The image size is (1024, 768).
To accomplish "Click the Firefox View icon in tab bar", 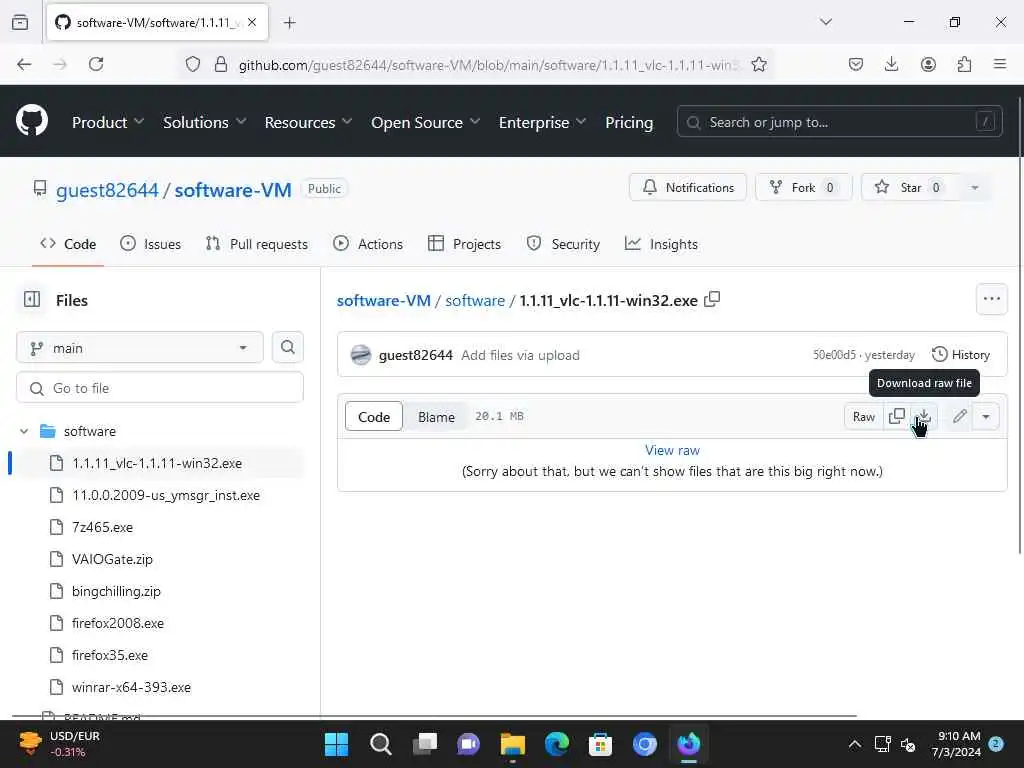I will pos(20,22).
